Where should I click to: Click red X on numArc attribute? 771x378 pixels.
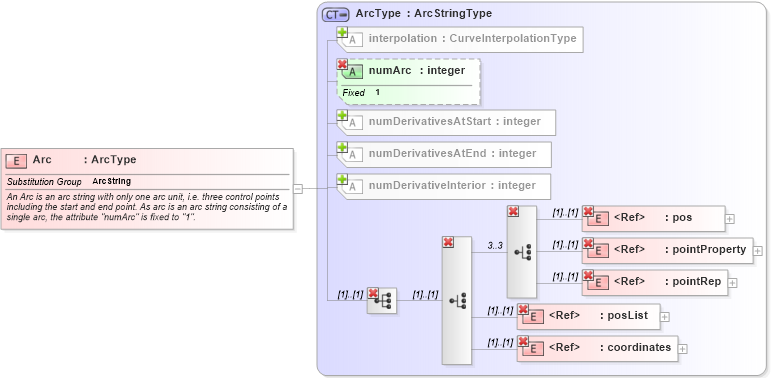click(x=342, y=64)
